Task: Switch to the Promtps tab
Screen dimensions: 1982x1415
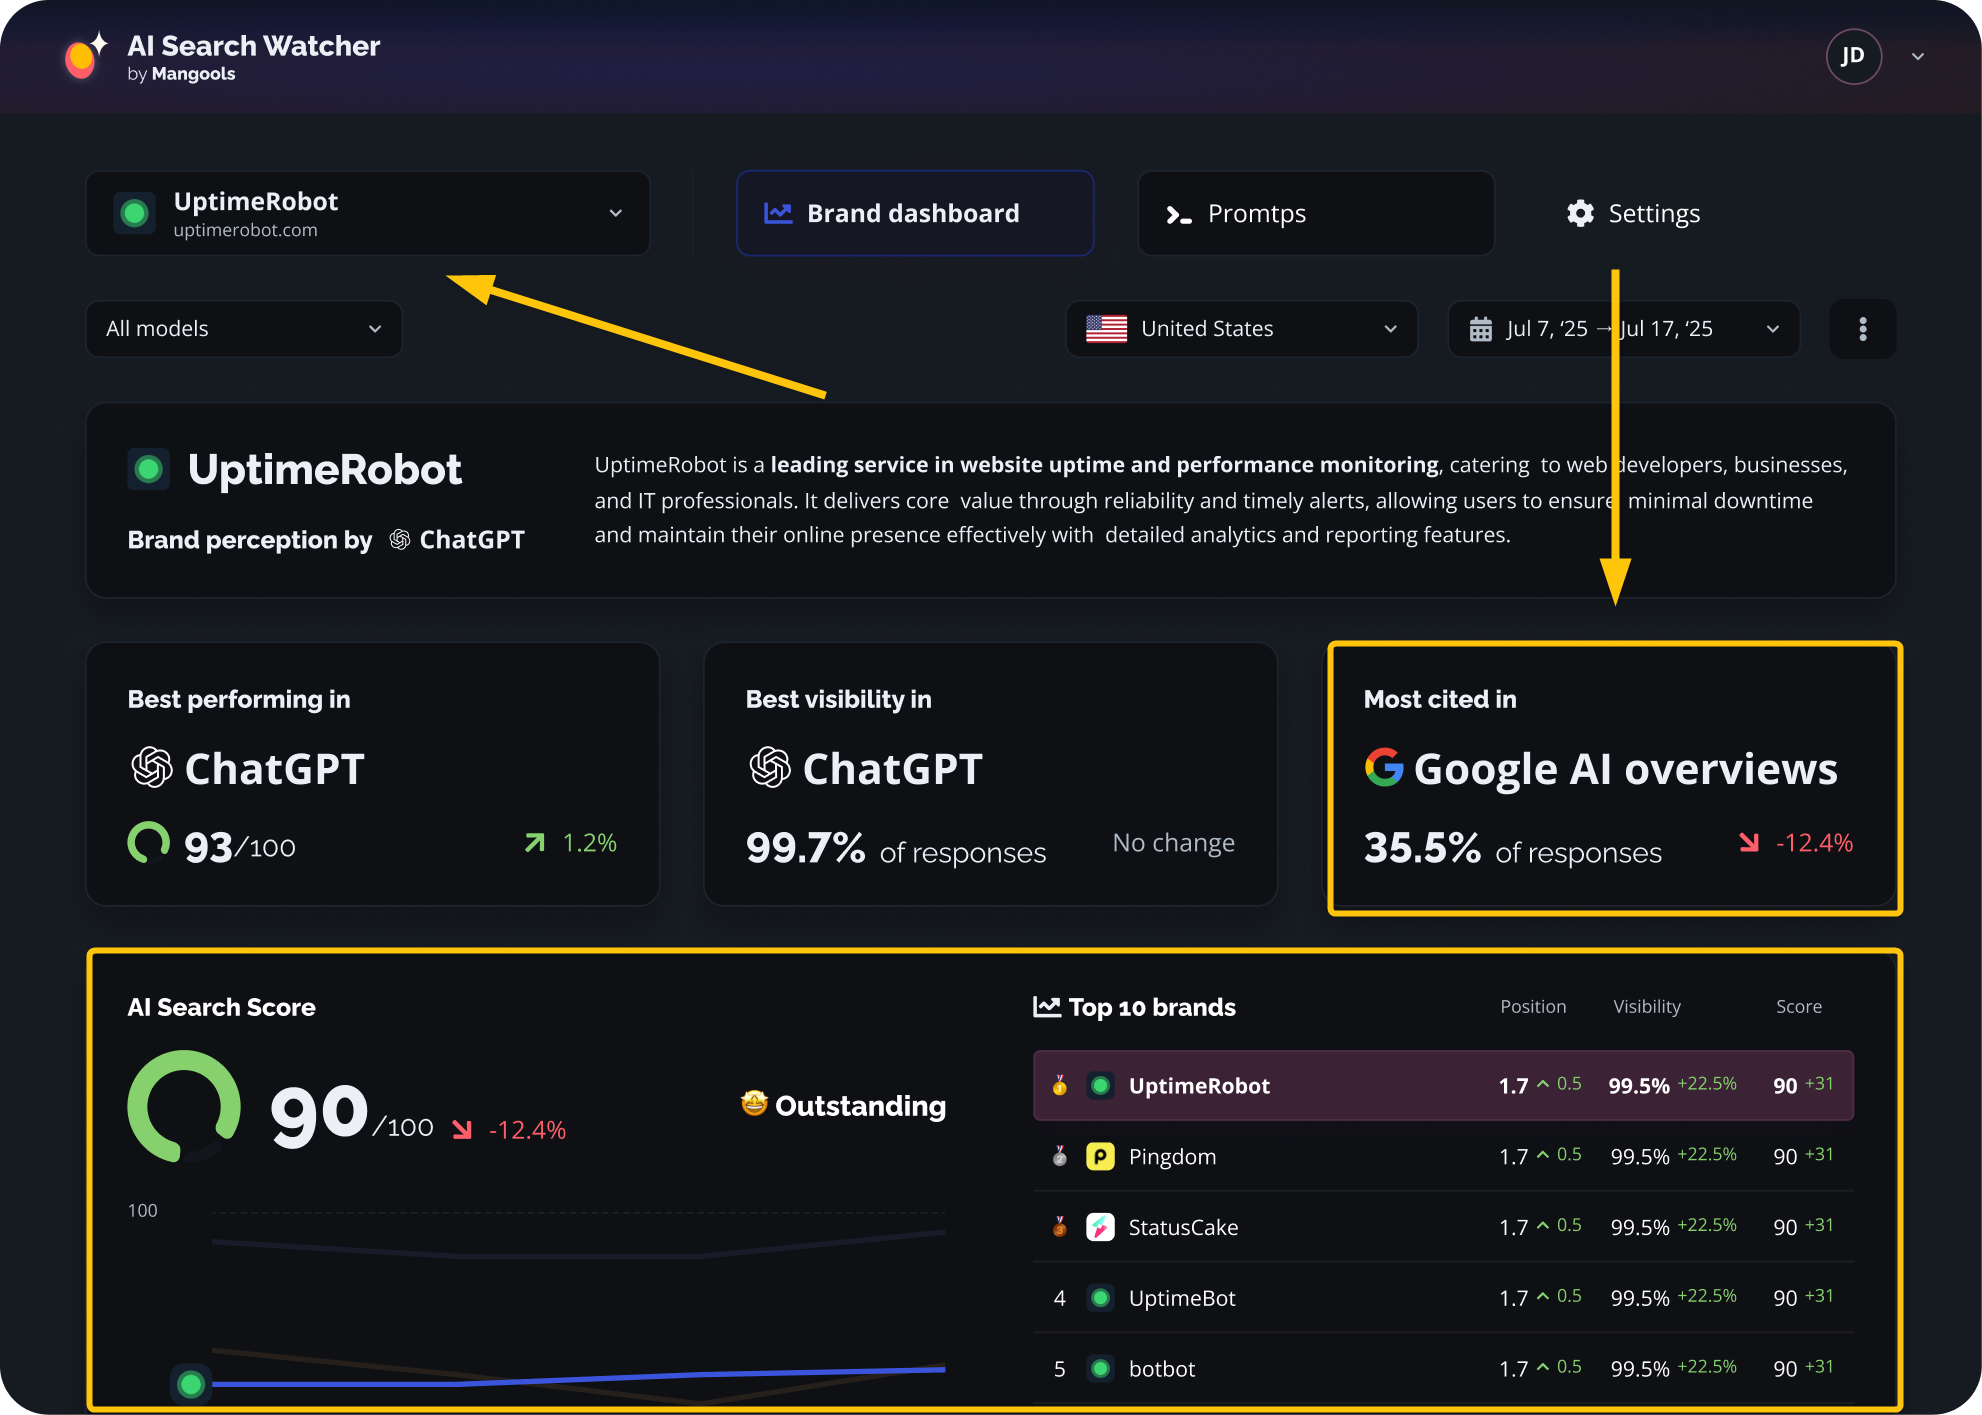Action: [1315, 213]
